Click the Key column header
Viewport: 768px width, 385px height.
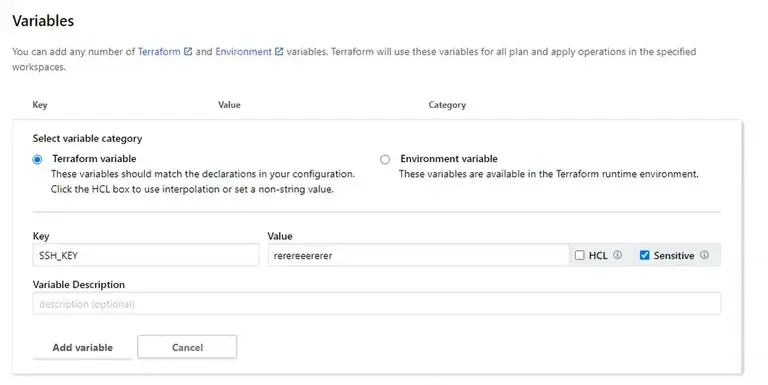tap(40, 105)
